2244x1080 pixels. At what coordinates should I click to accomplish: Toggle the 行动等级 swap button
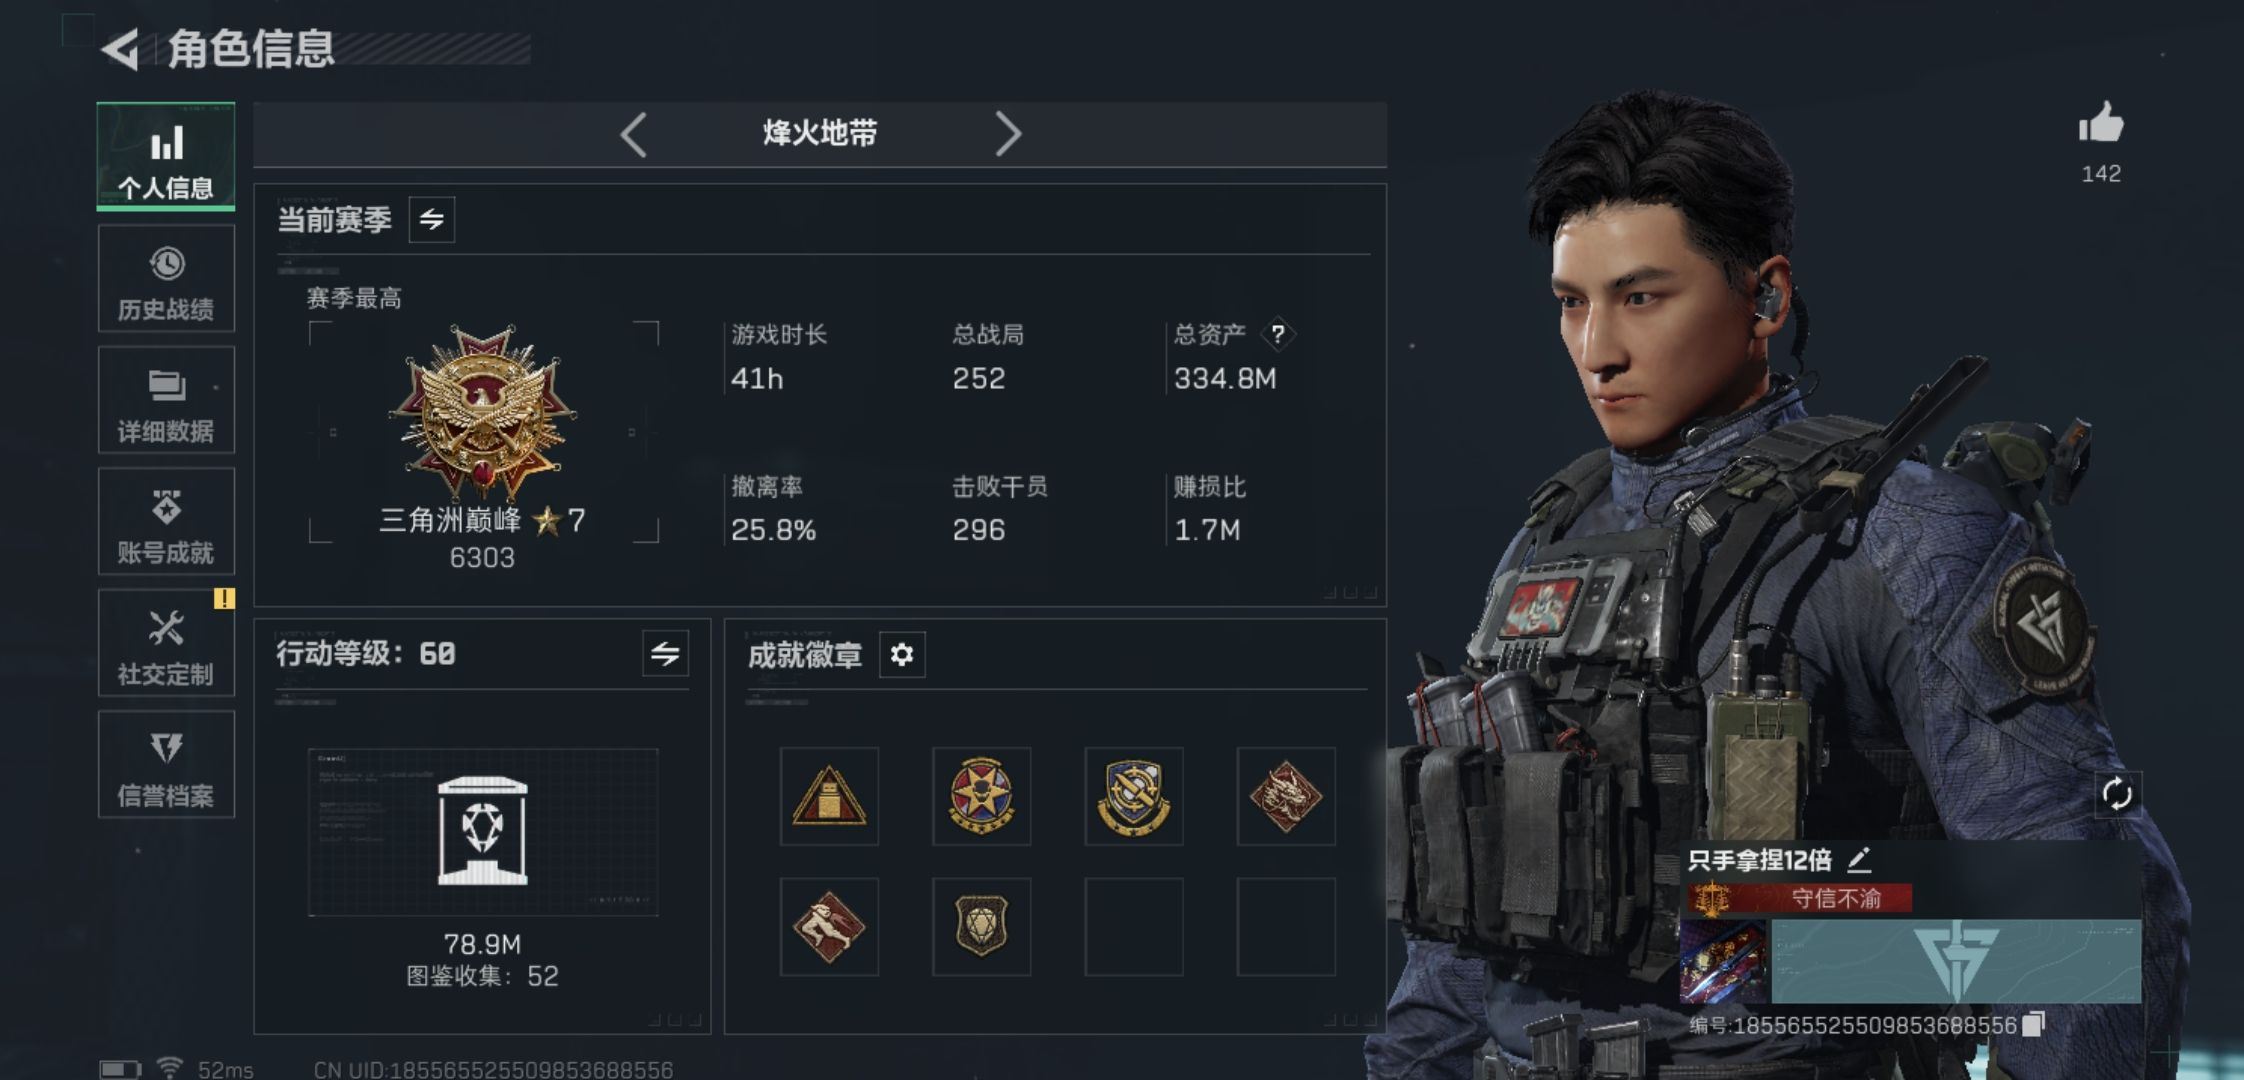665,654
